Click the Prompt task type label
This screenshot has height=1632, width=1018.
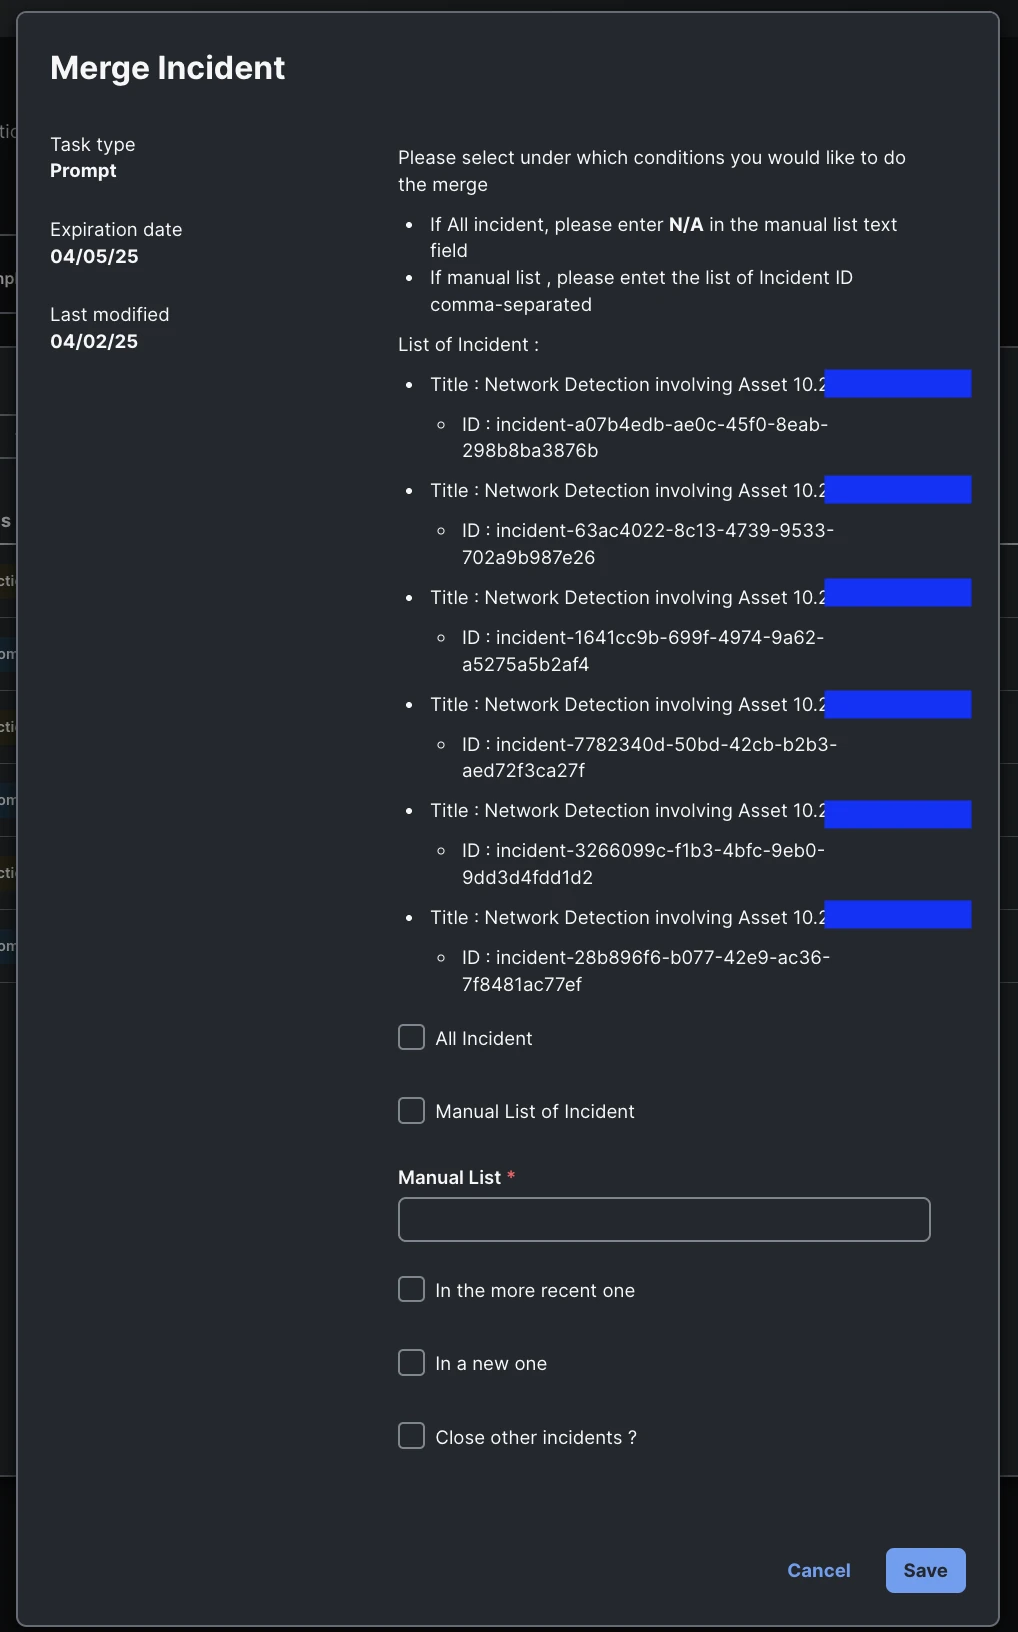tap(85, 170)
